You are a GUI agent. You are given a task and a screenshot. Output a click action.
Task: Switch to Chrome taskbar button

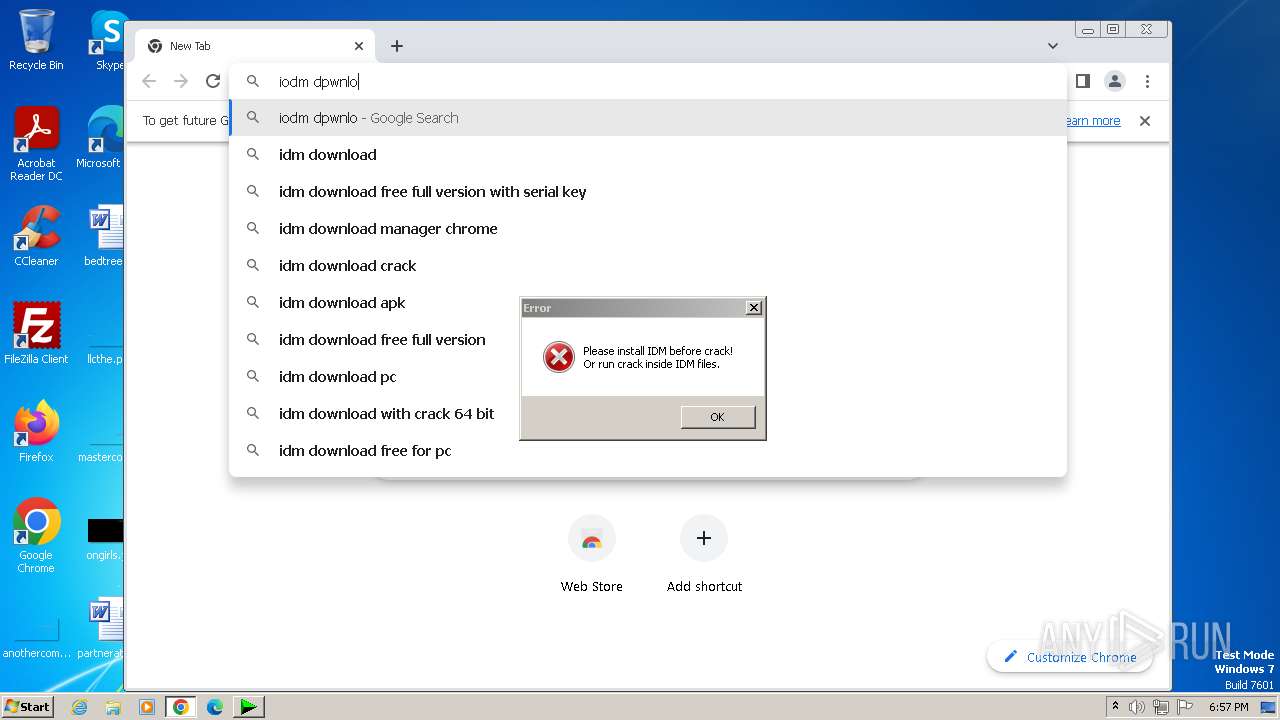181,707
